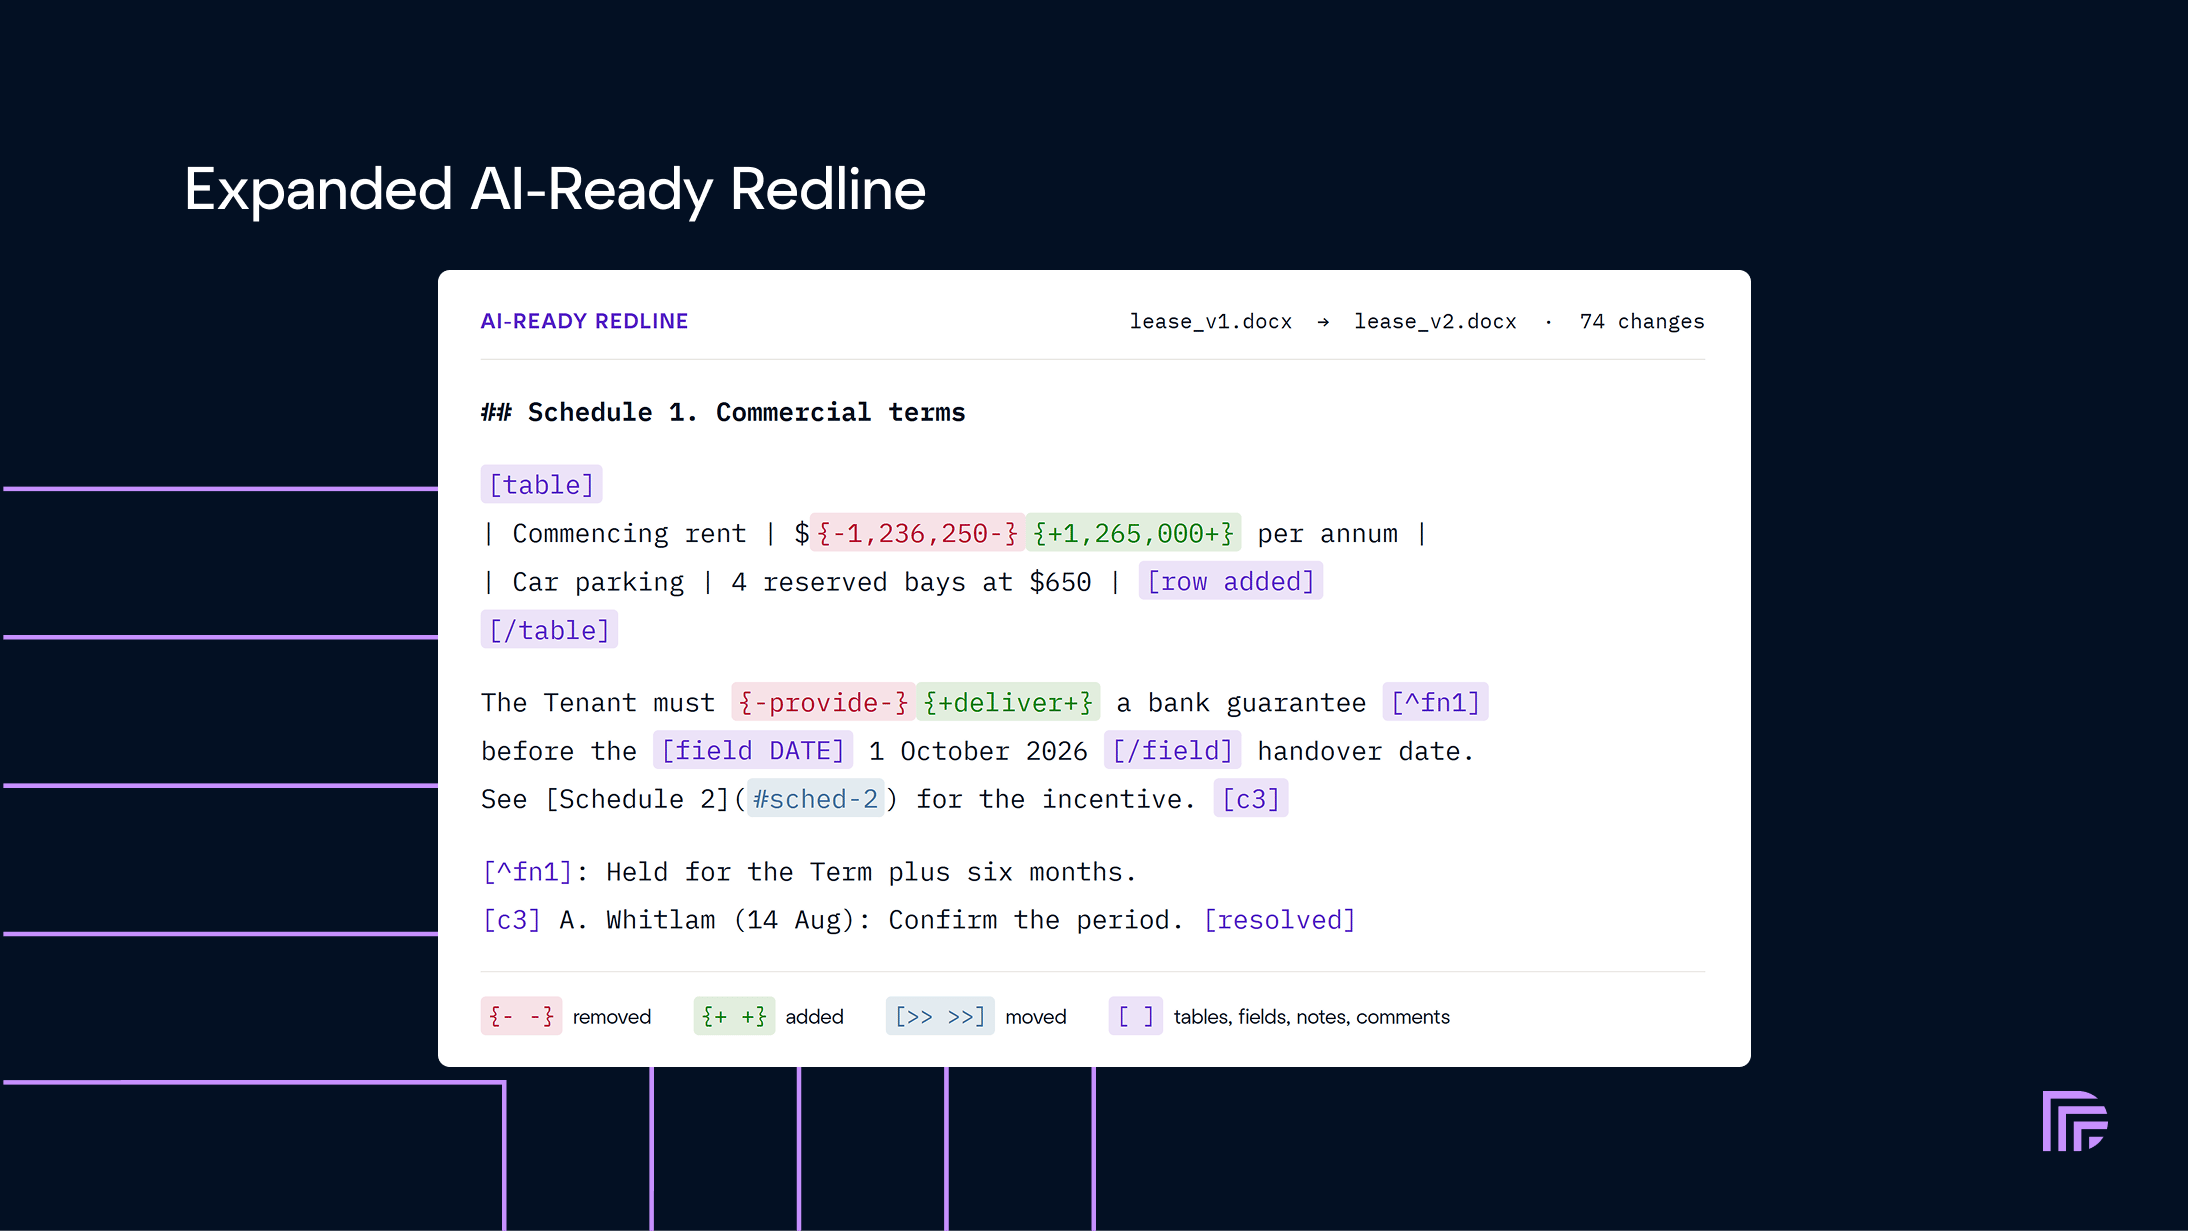Click 'a bank guarantee' text
Screen dimensions: 2188x1231
pos(1241,702)
